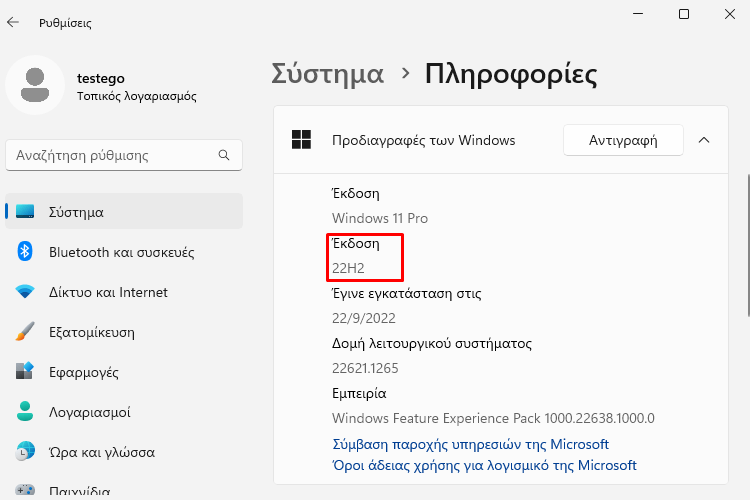Screen dimensions: 750x500
Task: Click the Wi-Fi icon for Δίκτυο και Internet
Action: [x=25, y=291]
